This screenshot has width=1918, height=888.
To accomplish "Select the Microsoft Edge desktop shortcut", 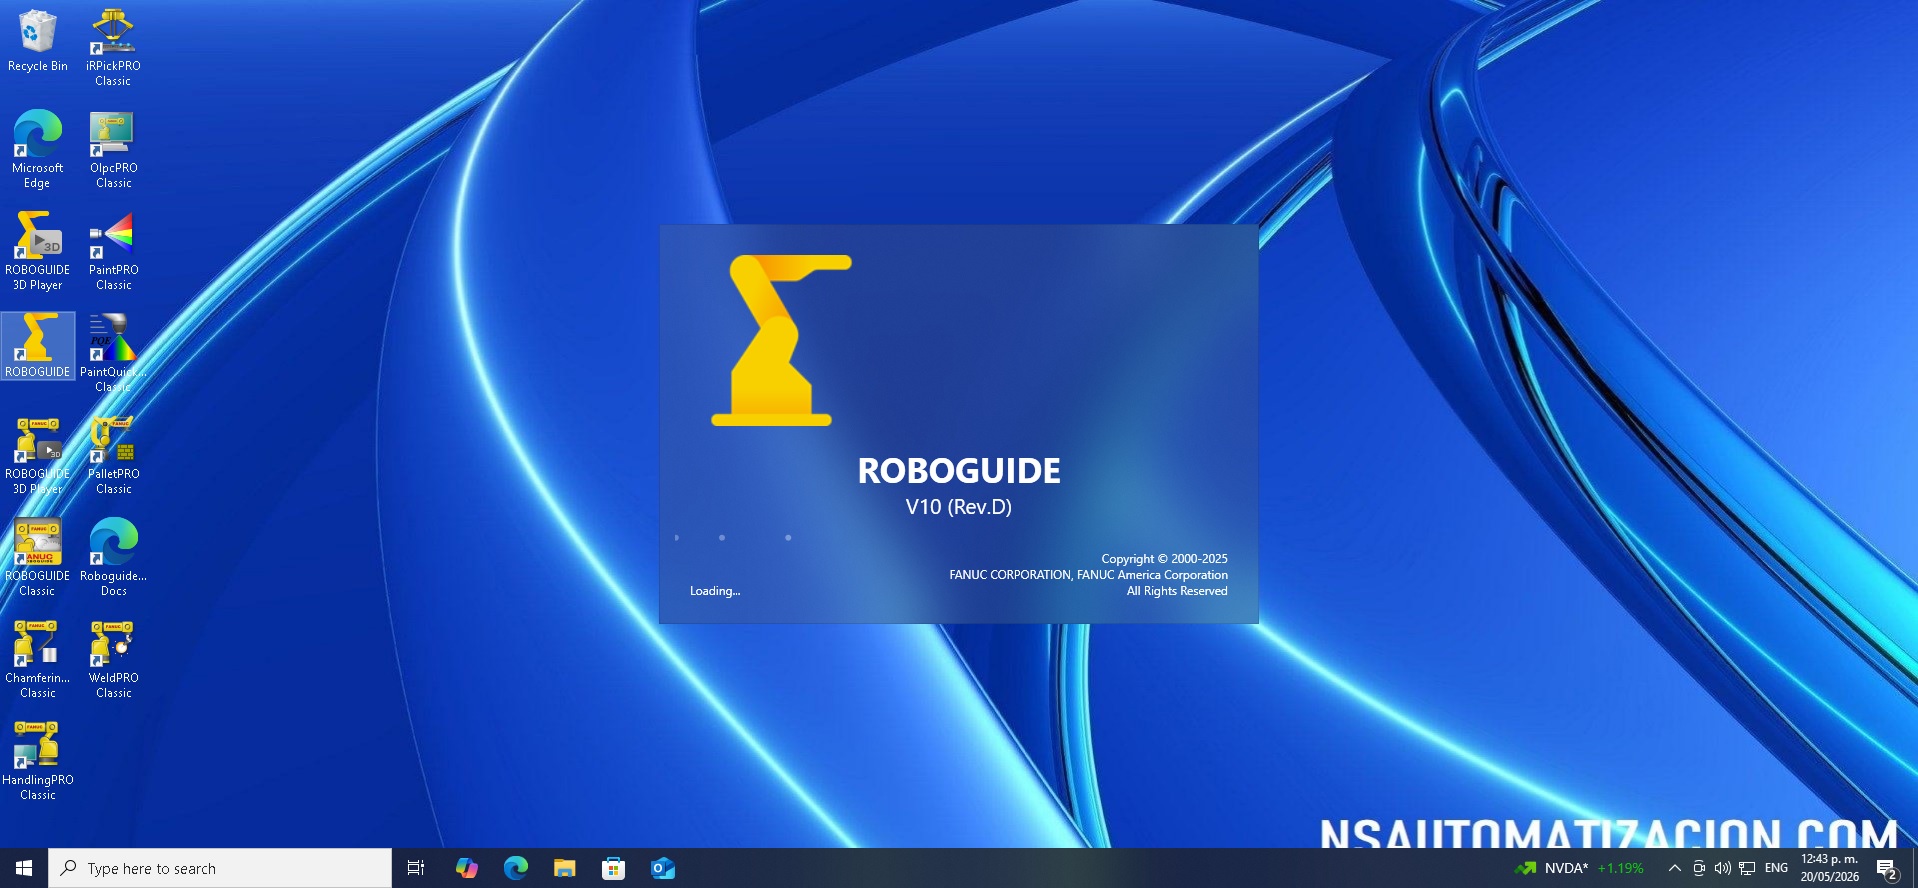I will tap(37, 149).
